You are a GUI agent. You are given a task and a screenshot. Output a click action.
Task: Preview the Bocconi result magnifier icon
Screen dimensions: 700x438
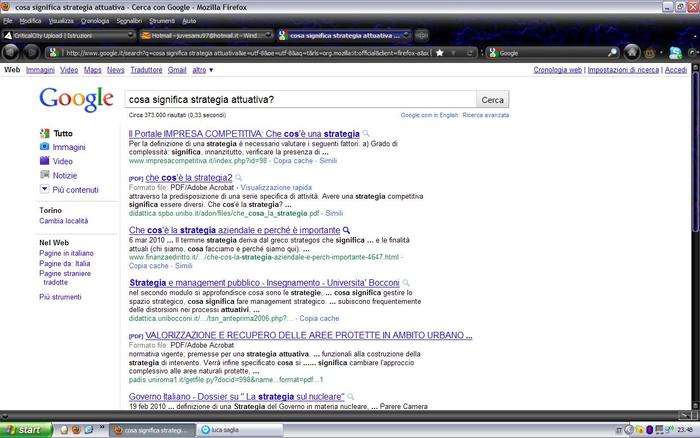pos(406,283)
